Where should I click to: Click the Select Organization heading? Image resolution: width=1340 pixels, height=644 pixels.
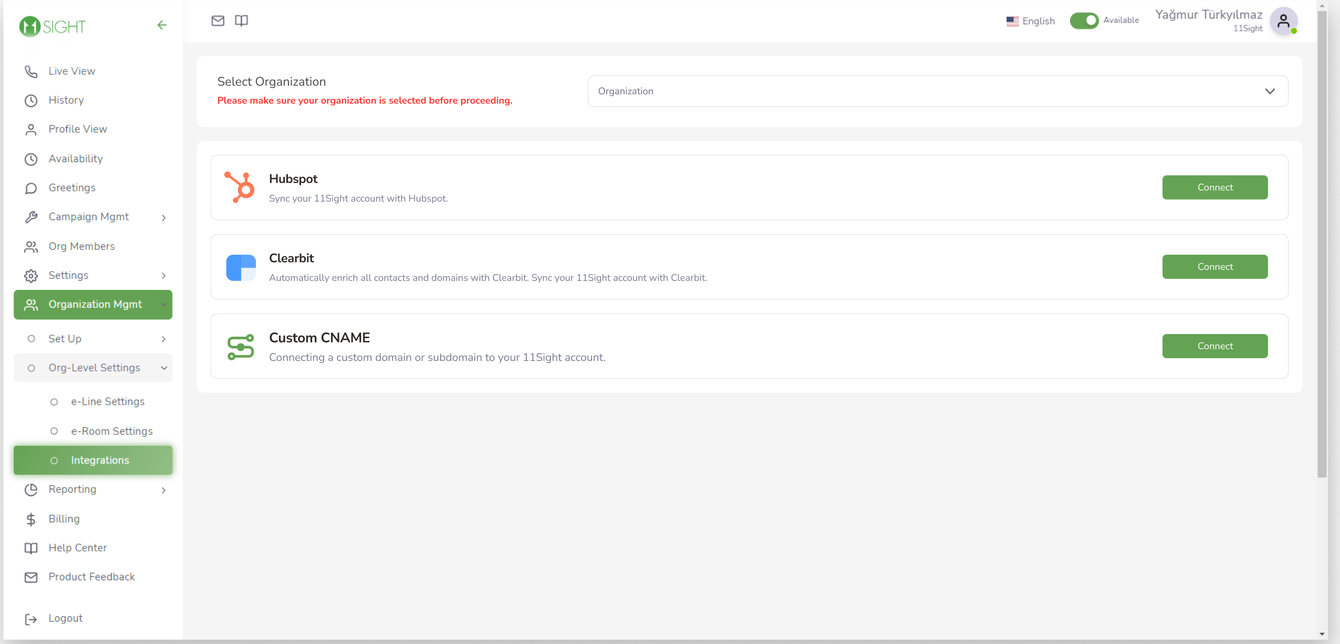point(272,82)
